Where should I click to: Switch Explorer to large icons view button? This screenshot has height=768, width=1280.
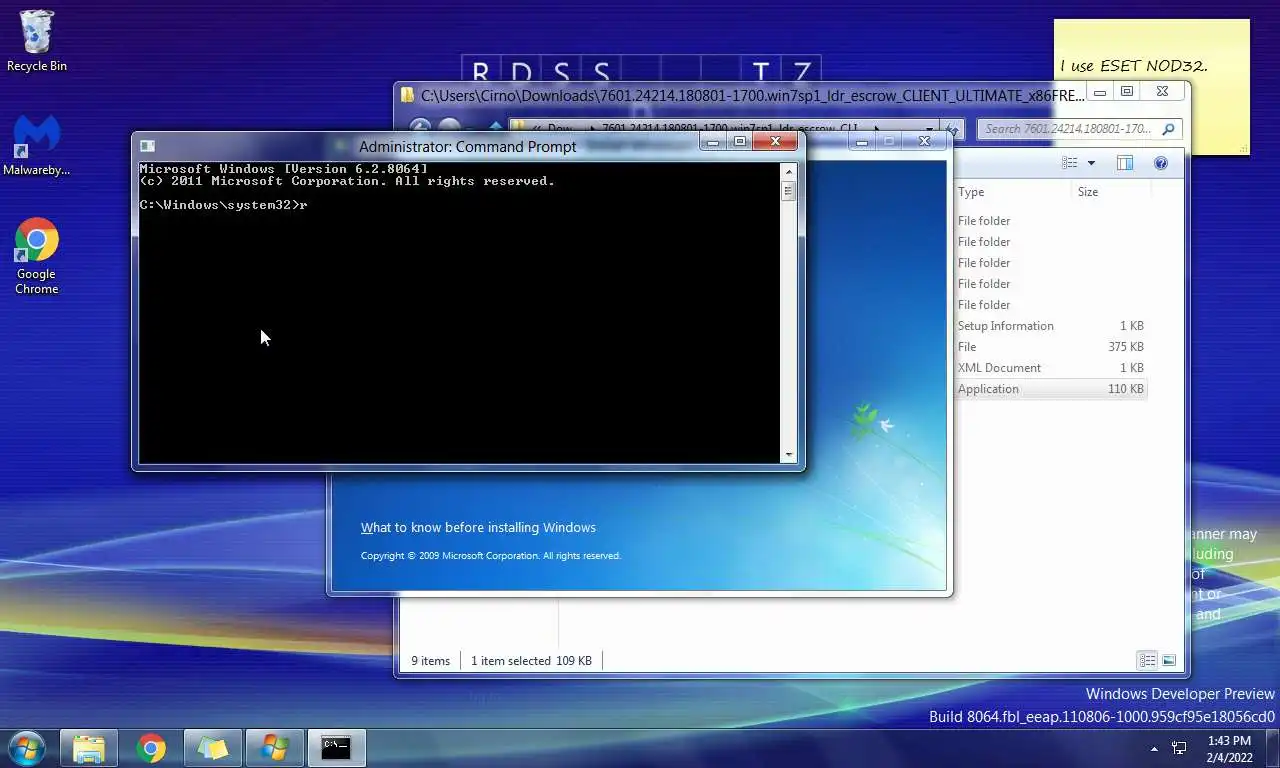[1168, 660]
